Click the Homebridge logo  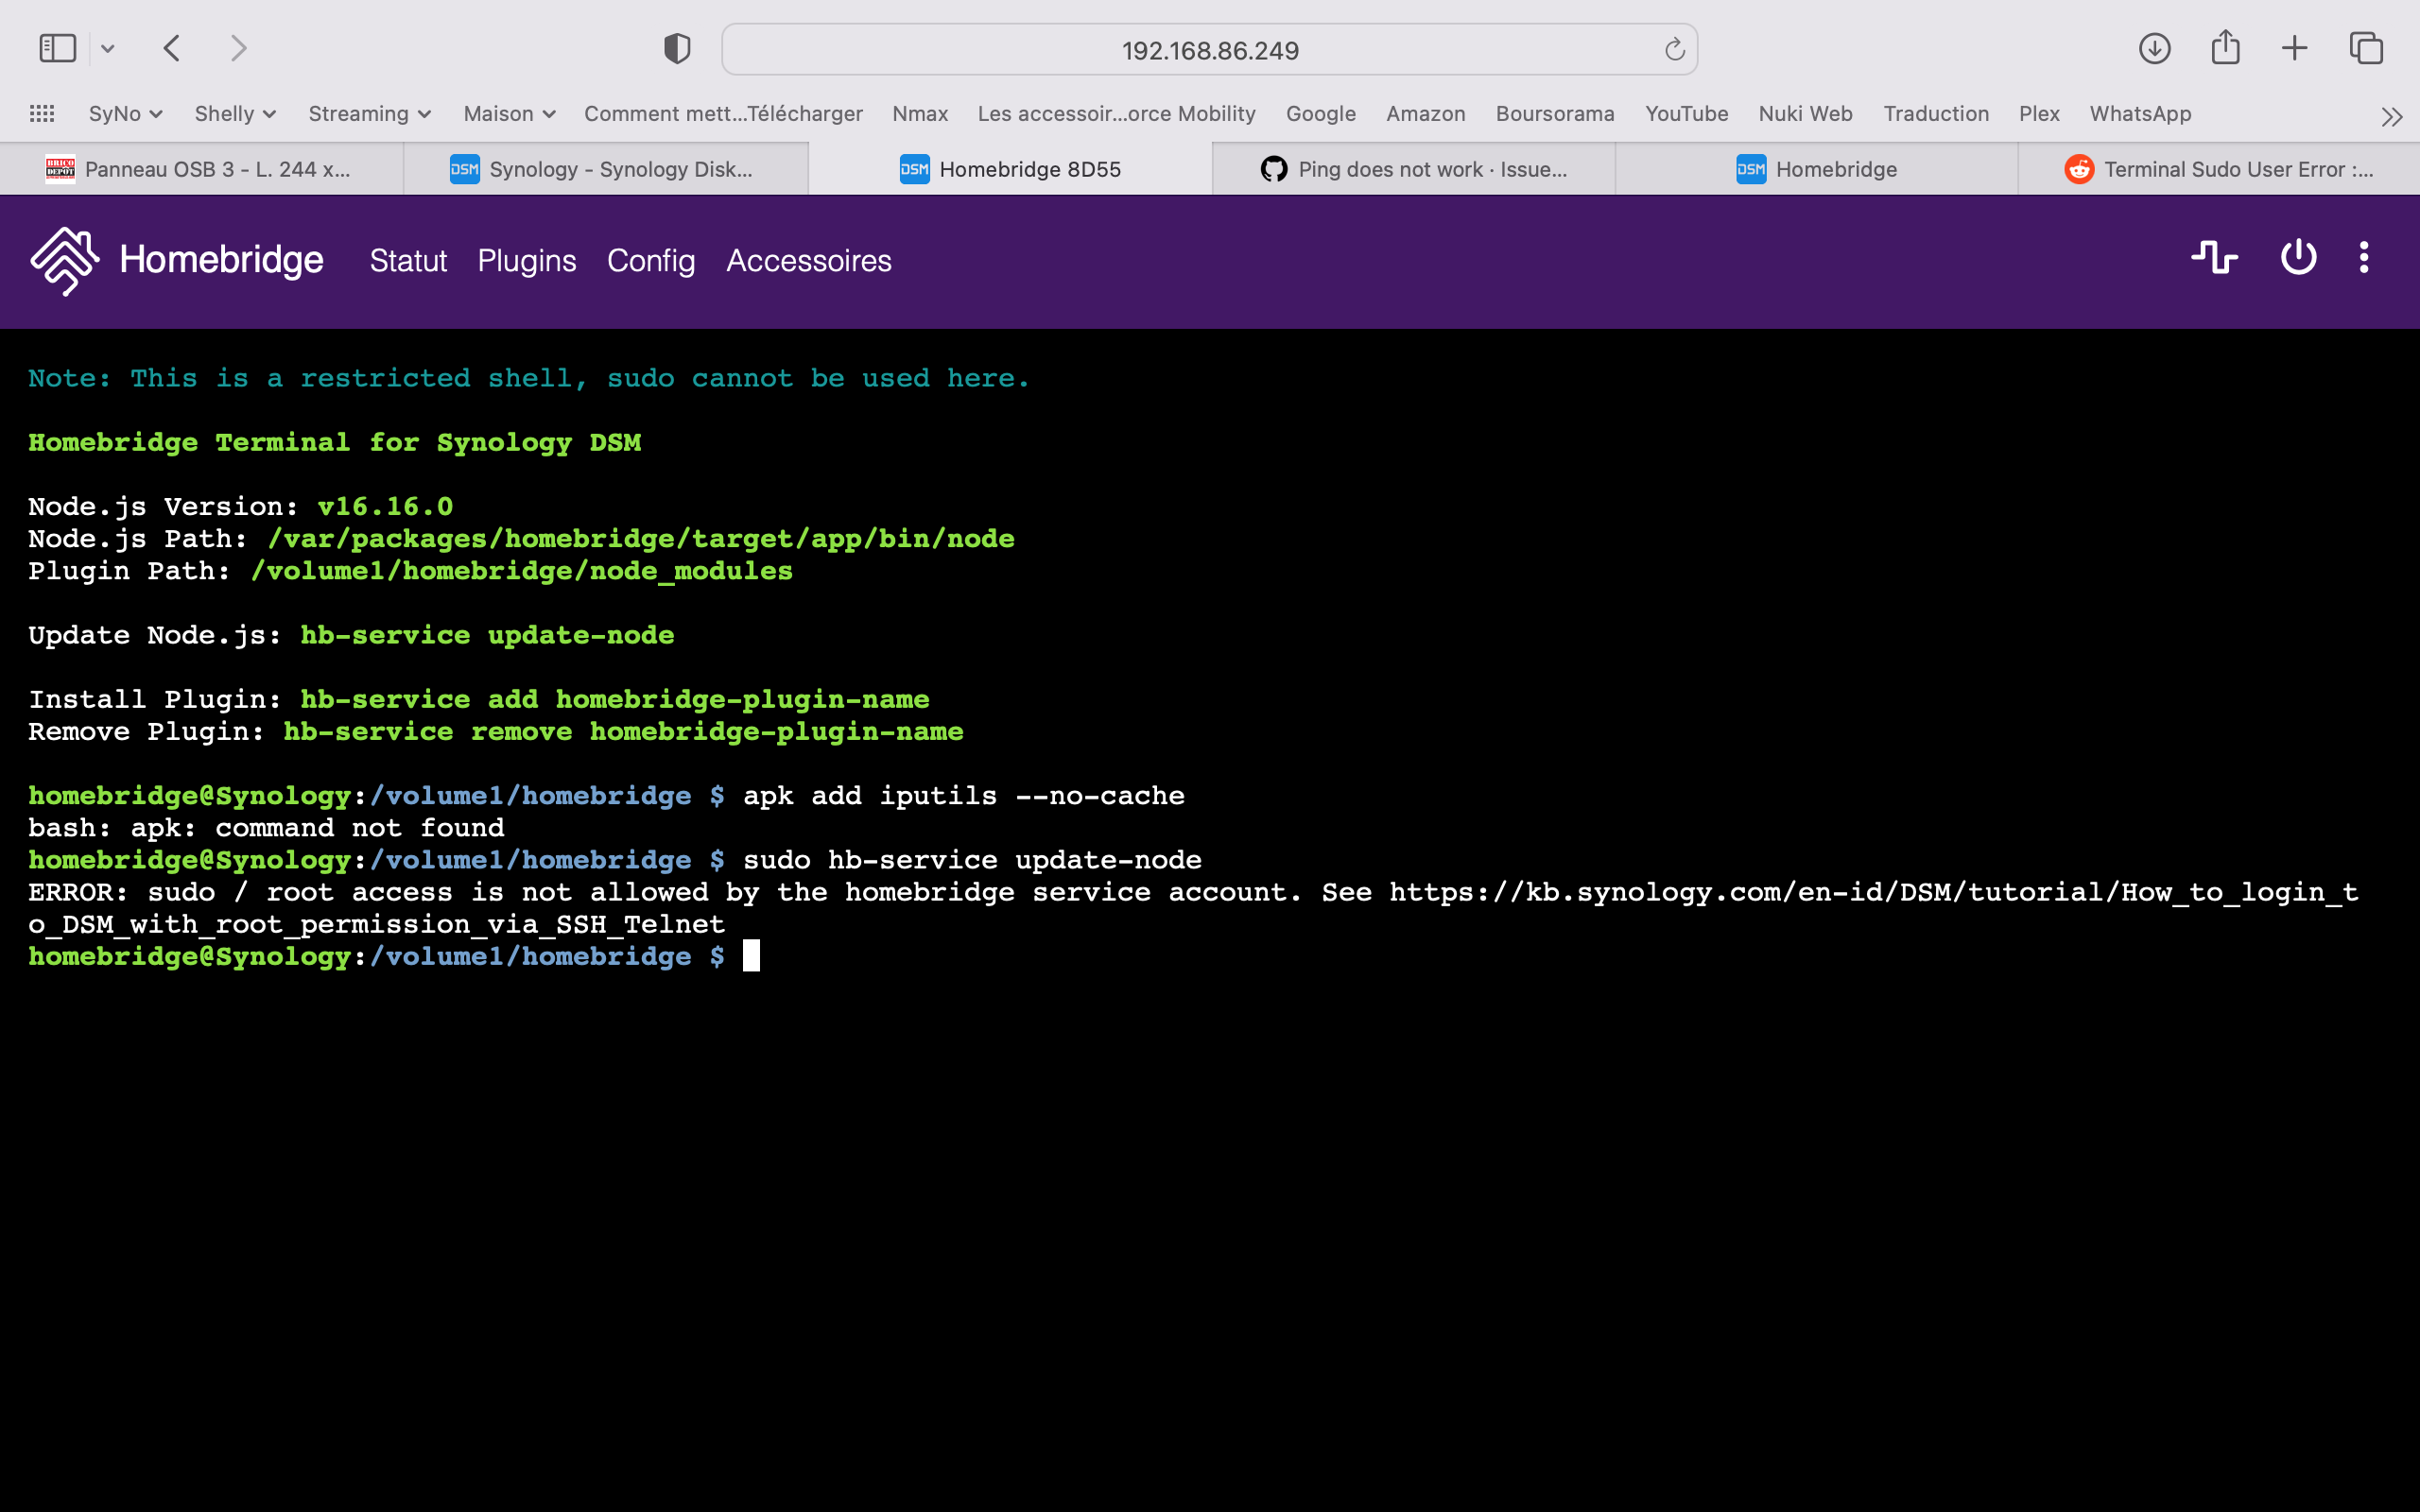(62, 261)
